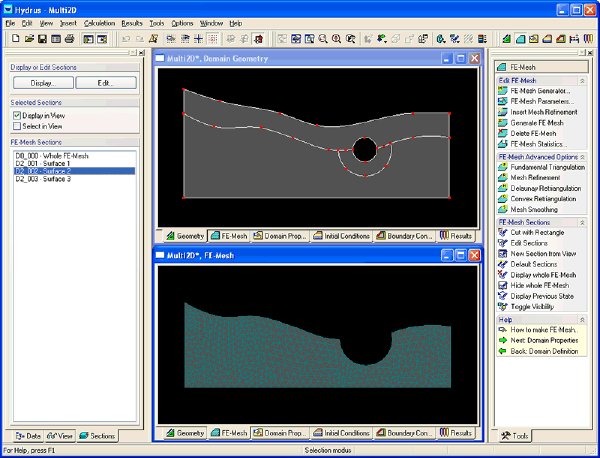
Task: Click the previous zoom magnifier icon
Action: [350, 39]
